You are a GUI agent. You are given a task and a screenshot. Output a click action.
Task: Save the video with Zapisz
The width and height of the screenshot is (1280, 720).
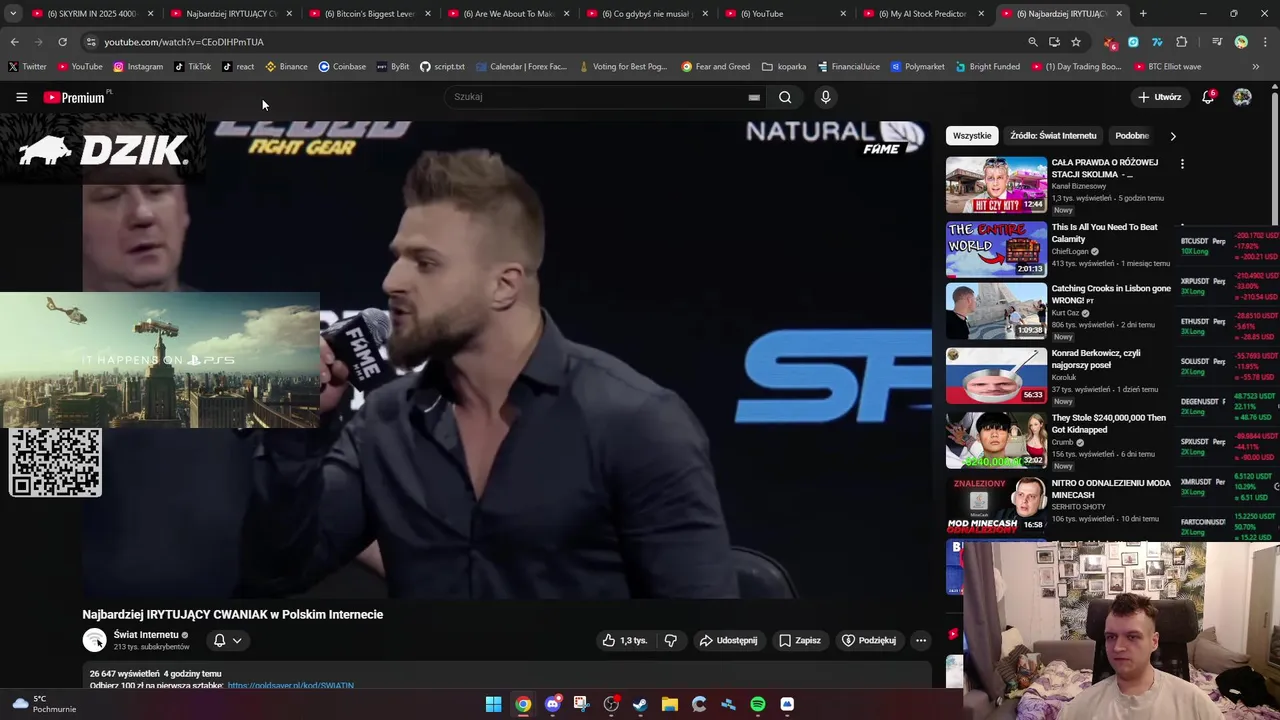pos(800,640)
